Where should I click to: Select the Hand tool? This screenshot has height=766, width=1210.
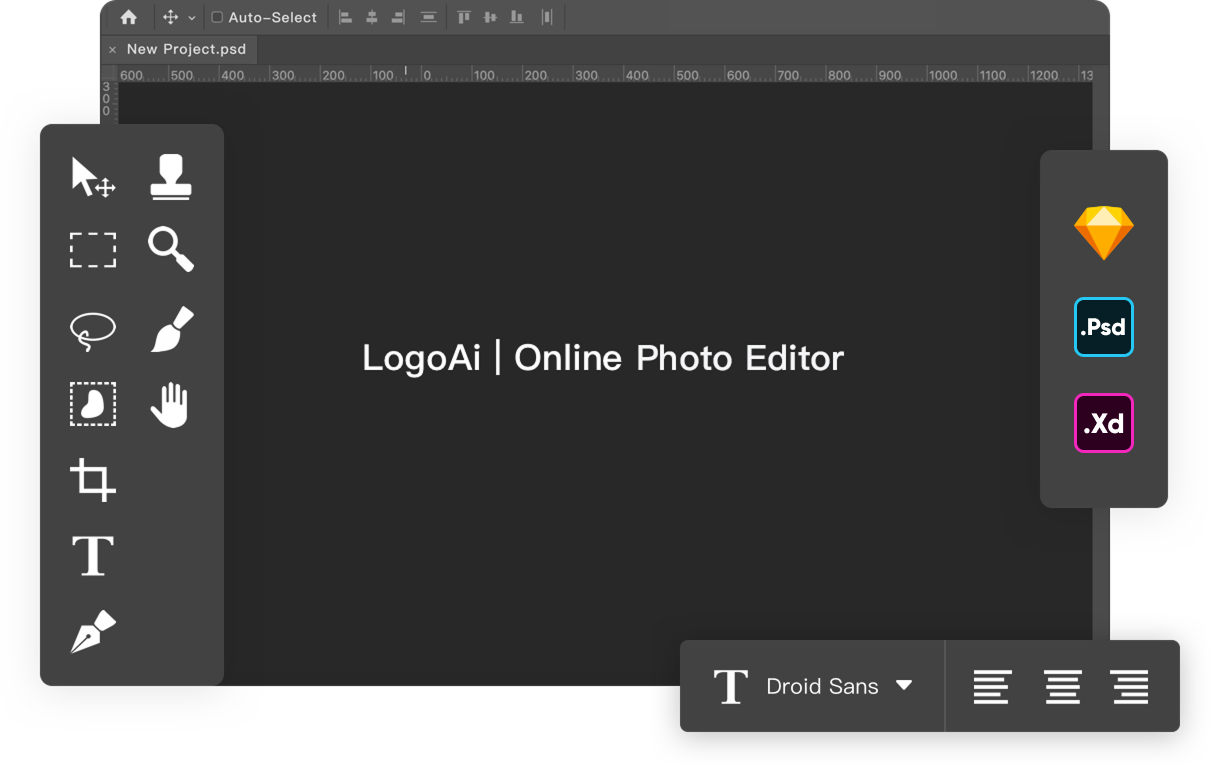point(170,404)
